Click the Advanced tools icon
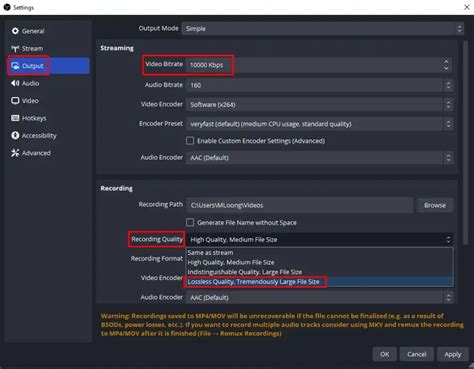The width and height of the screenshot is (474, 369). click(15, 153)
